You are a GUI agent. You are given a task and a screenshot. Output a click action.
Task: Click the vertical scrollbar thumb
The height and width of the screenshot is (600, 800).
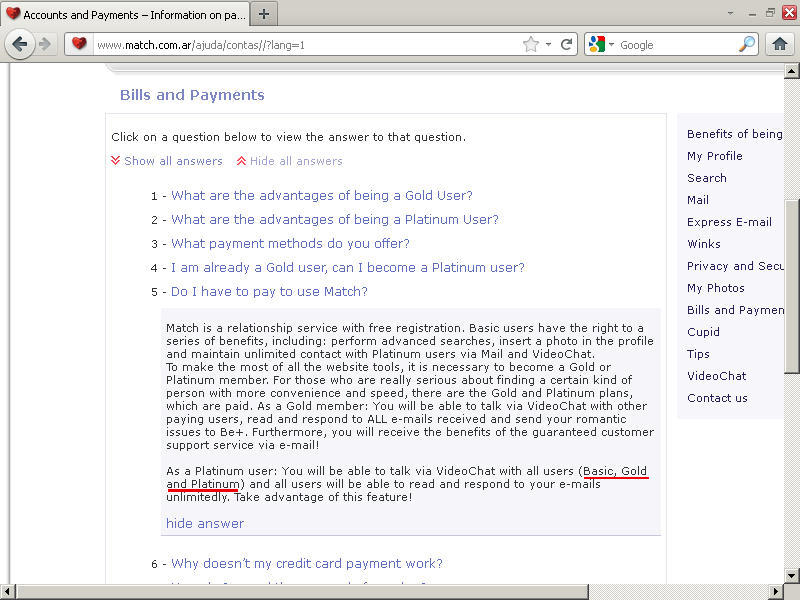coord(791,286)
